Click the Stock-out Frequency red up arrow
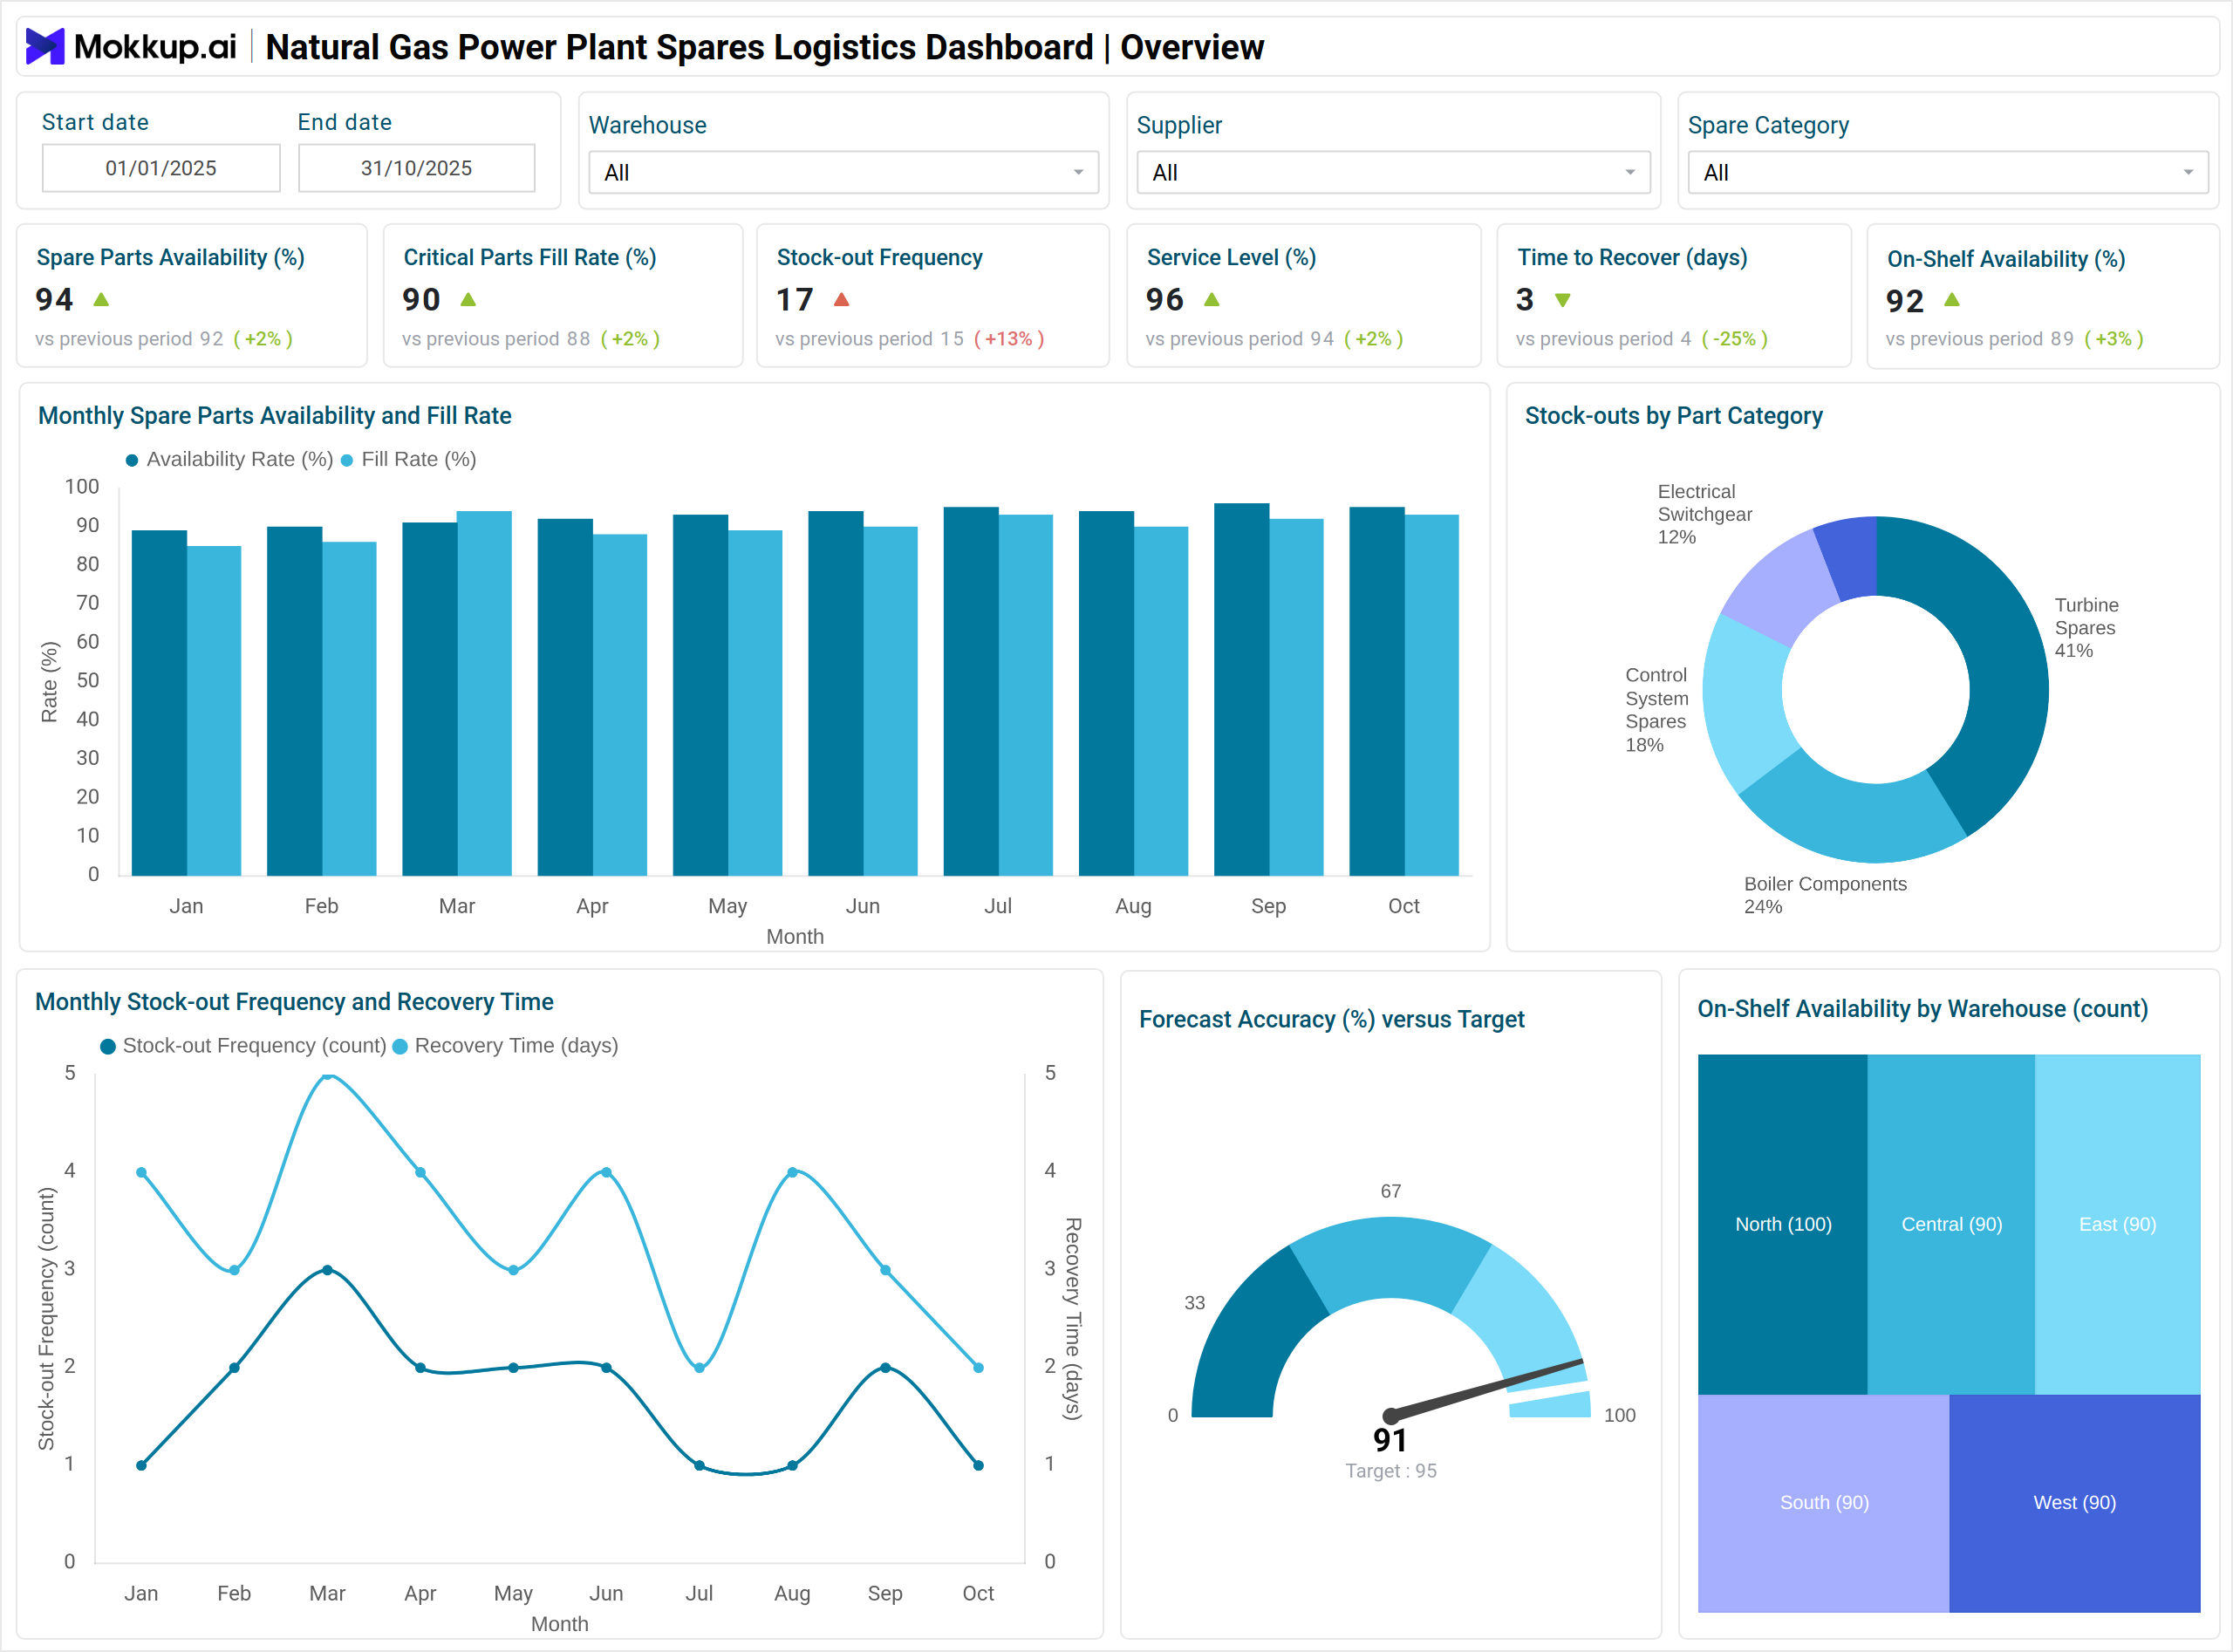Image resolution: width=2233 pixels, height=1652 pixels. pyautogui.click(x=842, y=299)
